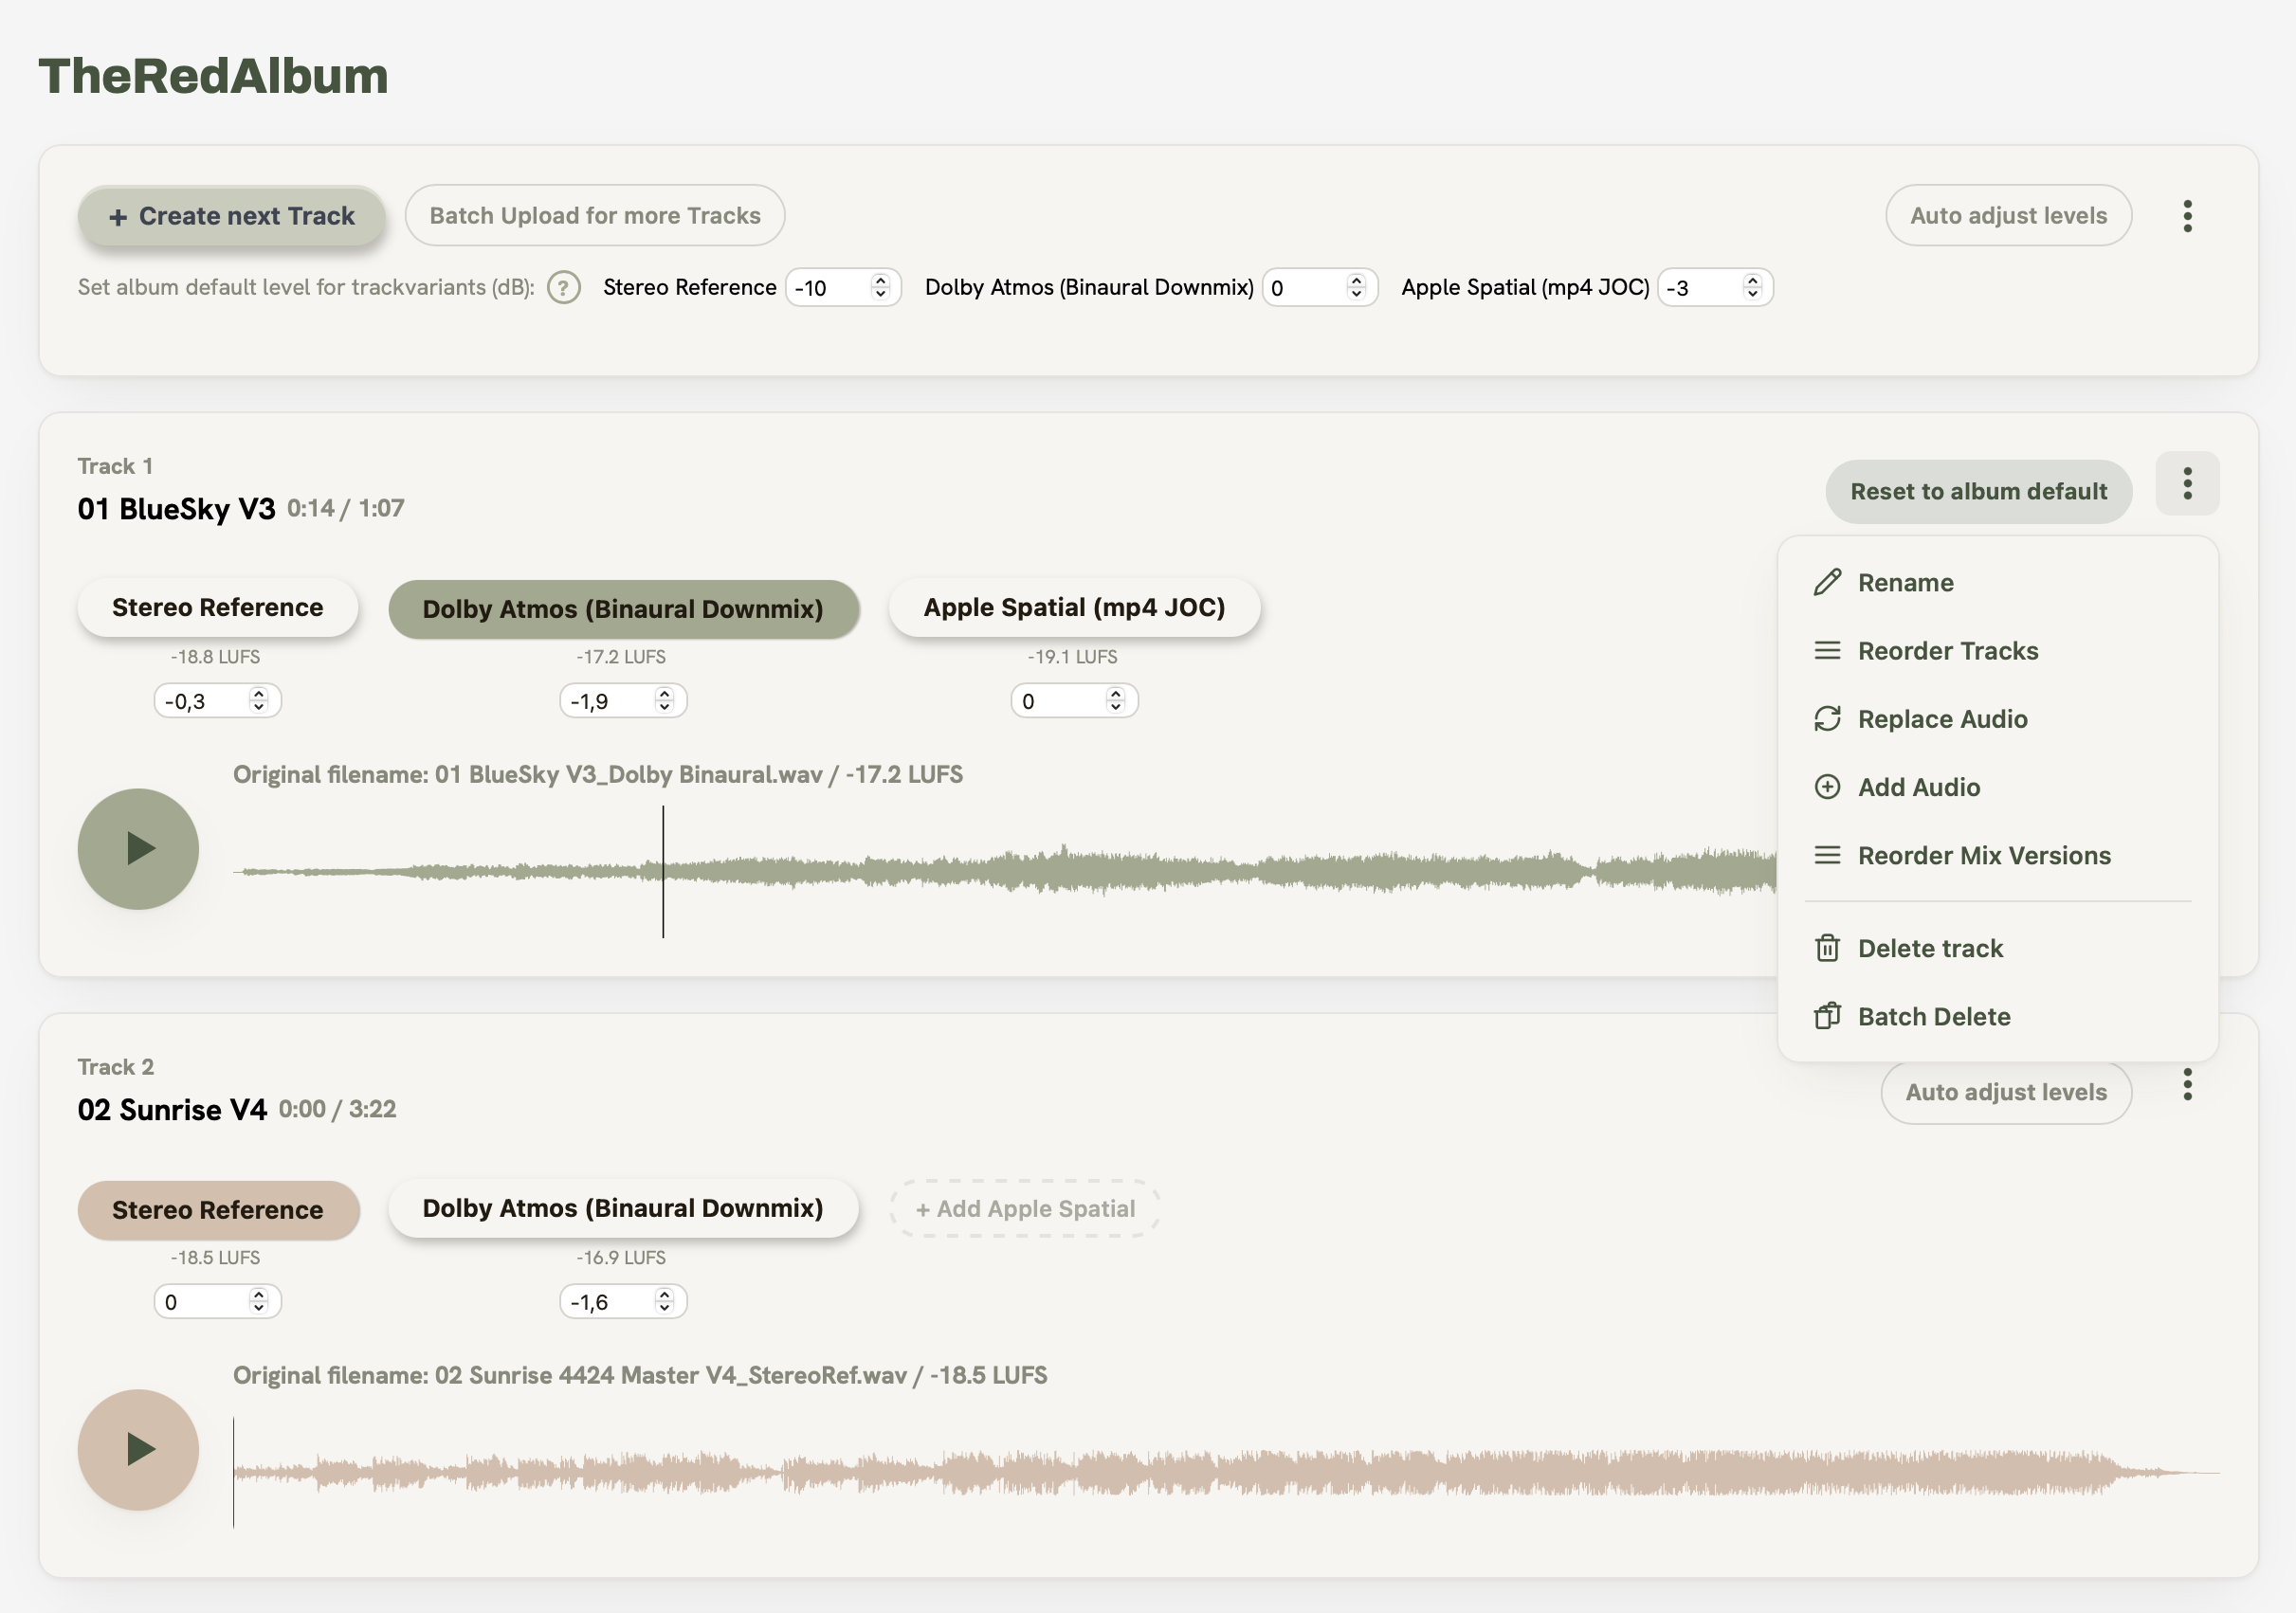This screenshot has height=1613, width=2296.
Task: Select Track 1 Apple Spatial mp4 JOC
Action: (1074, 608)
